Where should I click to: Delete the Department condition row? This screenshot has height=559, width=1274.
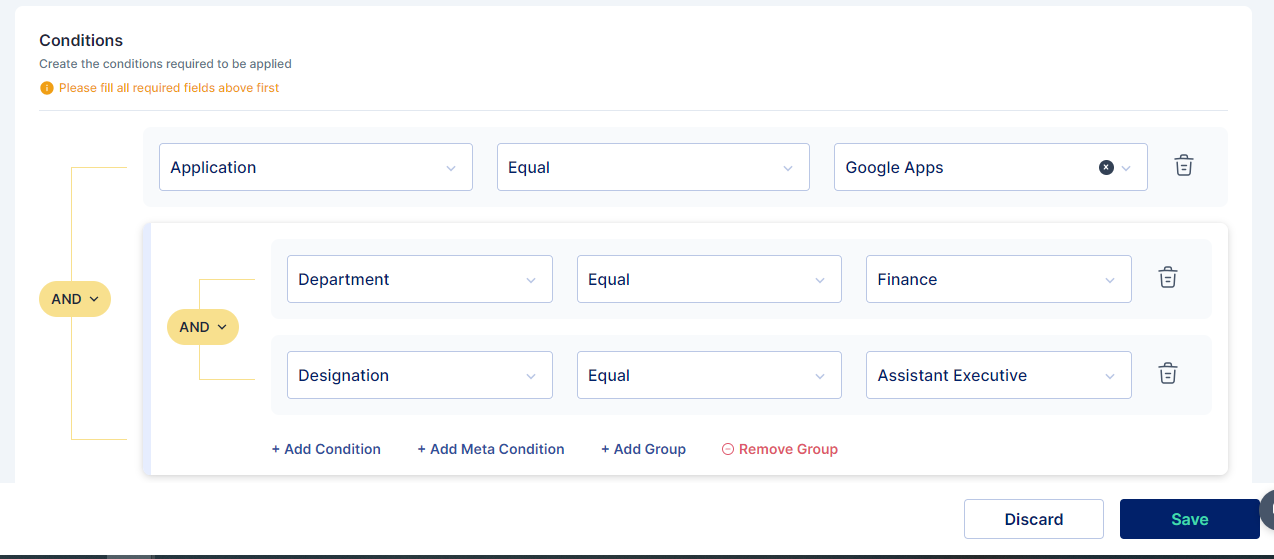1167,278
